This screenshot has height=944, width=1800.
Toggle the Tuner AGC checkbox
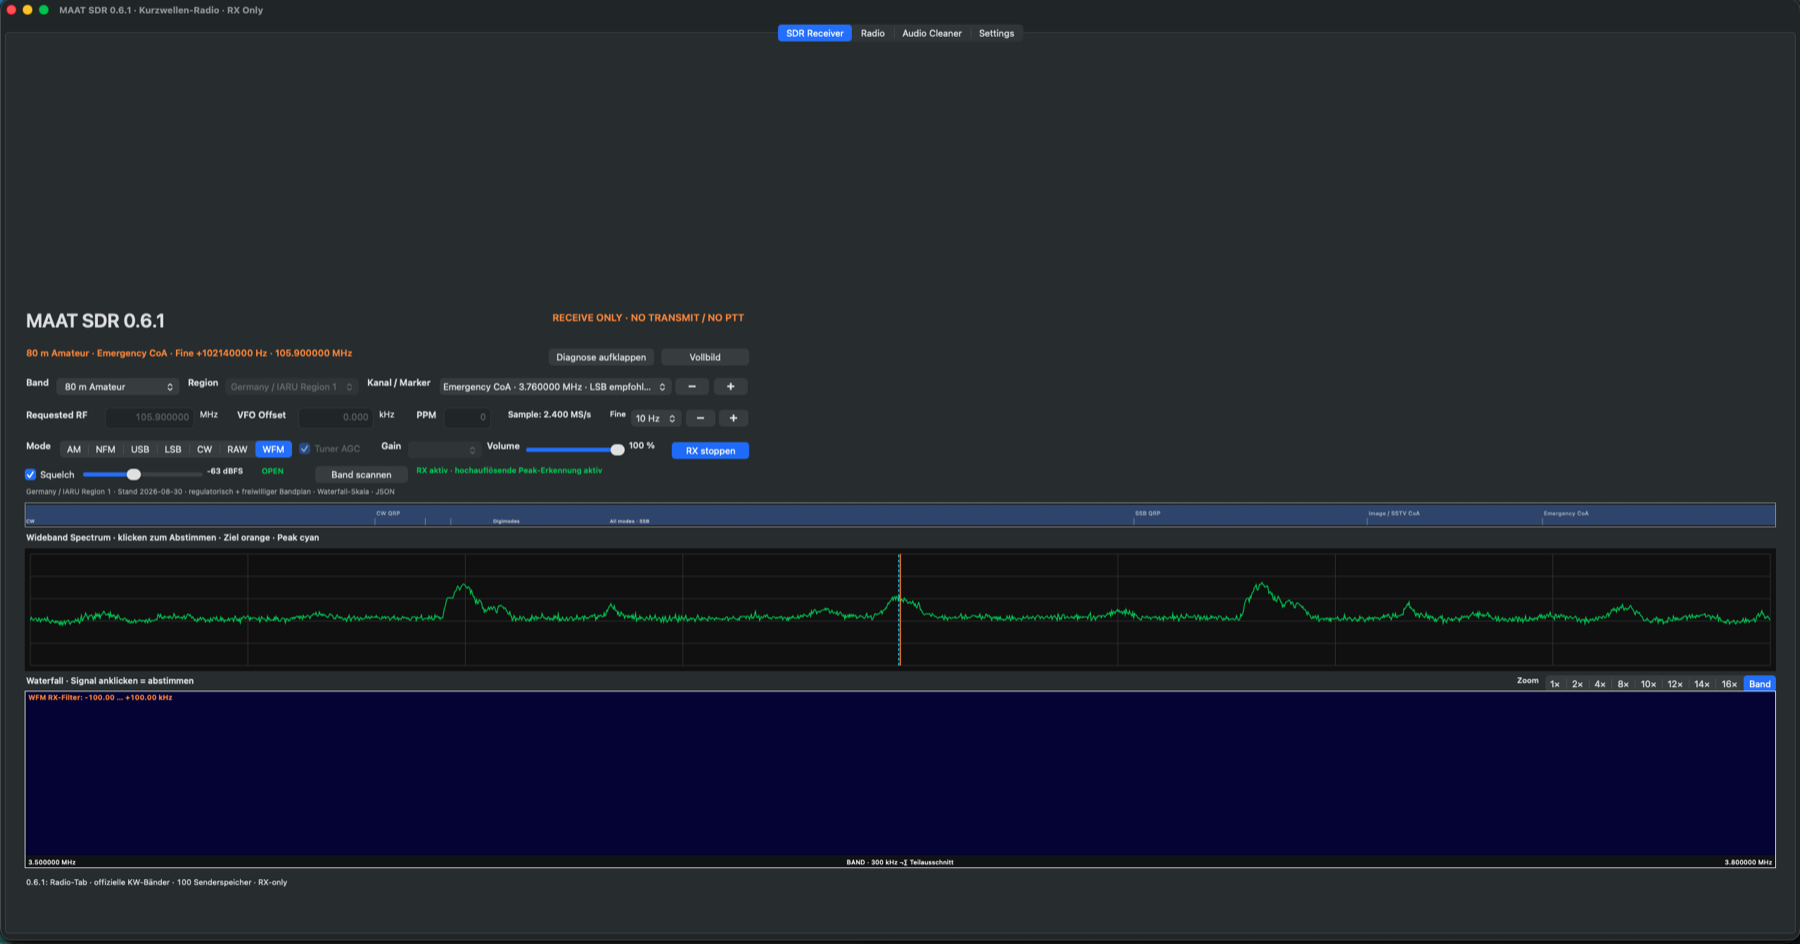point(305,449)
